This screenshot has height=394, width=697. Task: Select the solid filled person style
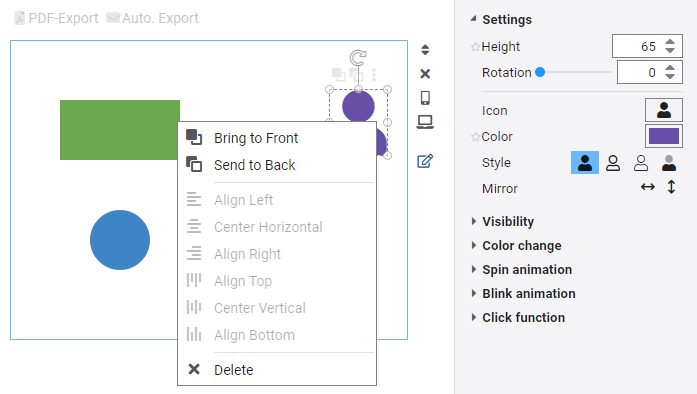pyautogui.click(x=585, y=162)
